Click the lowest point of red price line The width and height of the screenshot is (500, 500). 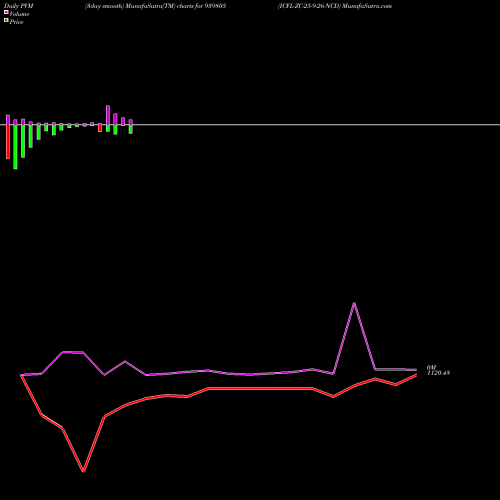coord(83,471)
